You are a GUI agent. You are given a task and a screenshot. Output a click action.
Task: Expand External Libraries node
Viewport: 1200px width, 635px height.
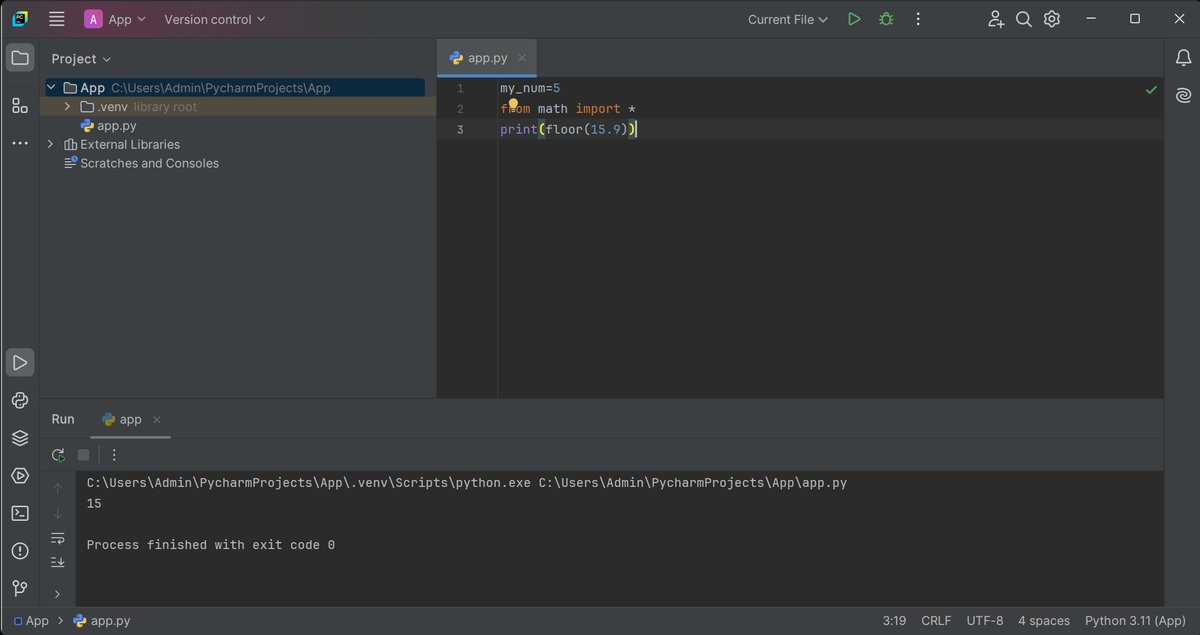tap(51, 144)
